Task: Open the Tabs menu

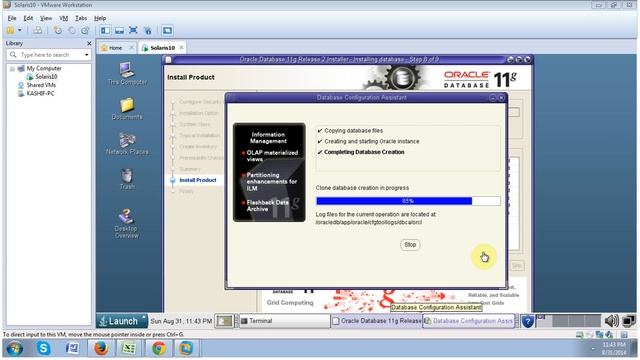Action: (81, 18)
